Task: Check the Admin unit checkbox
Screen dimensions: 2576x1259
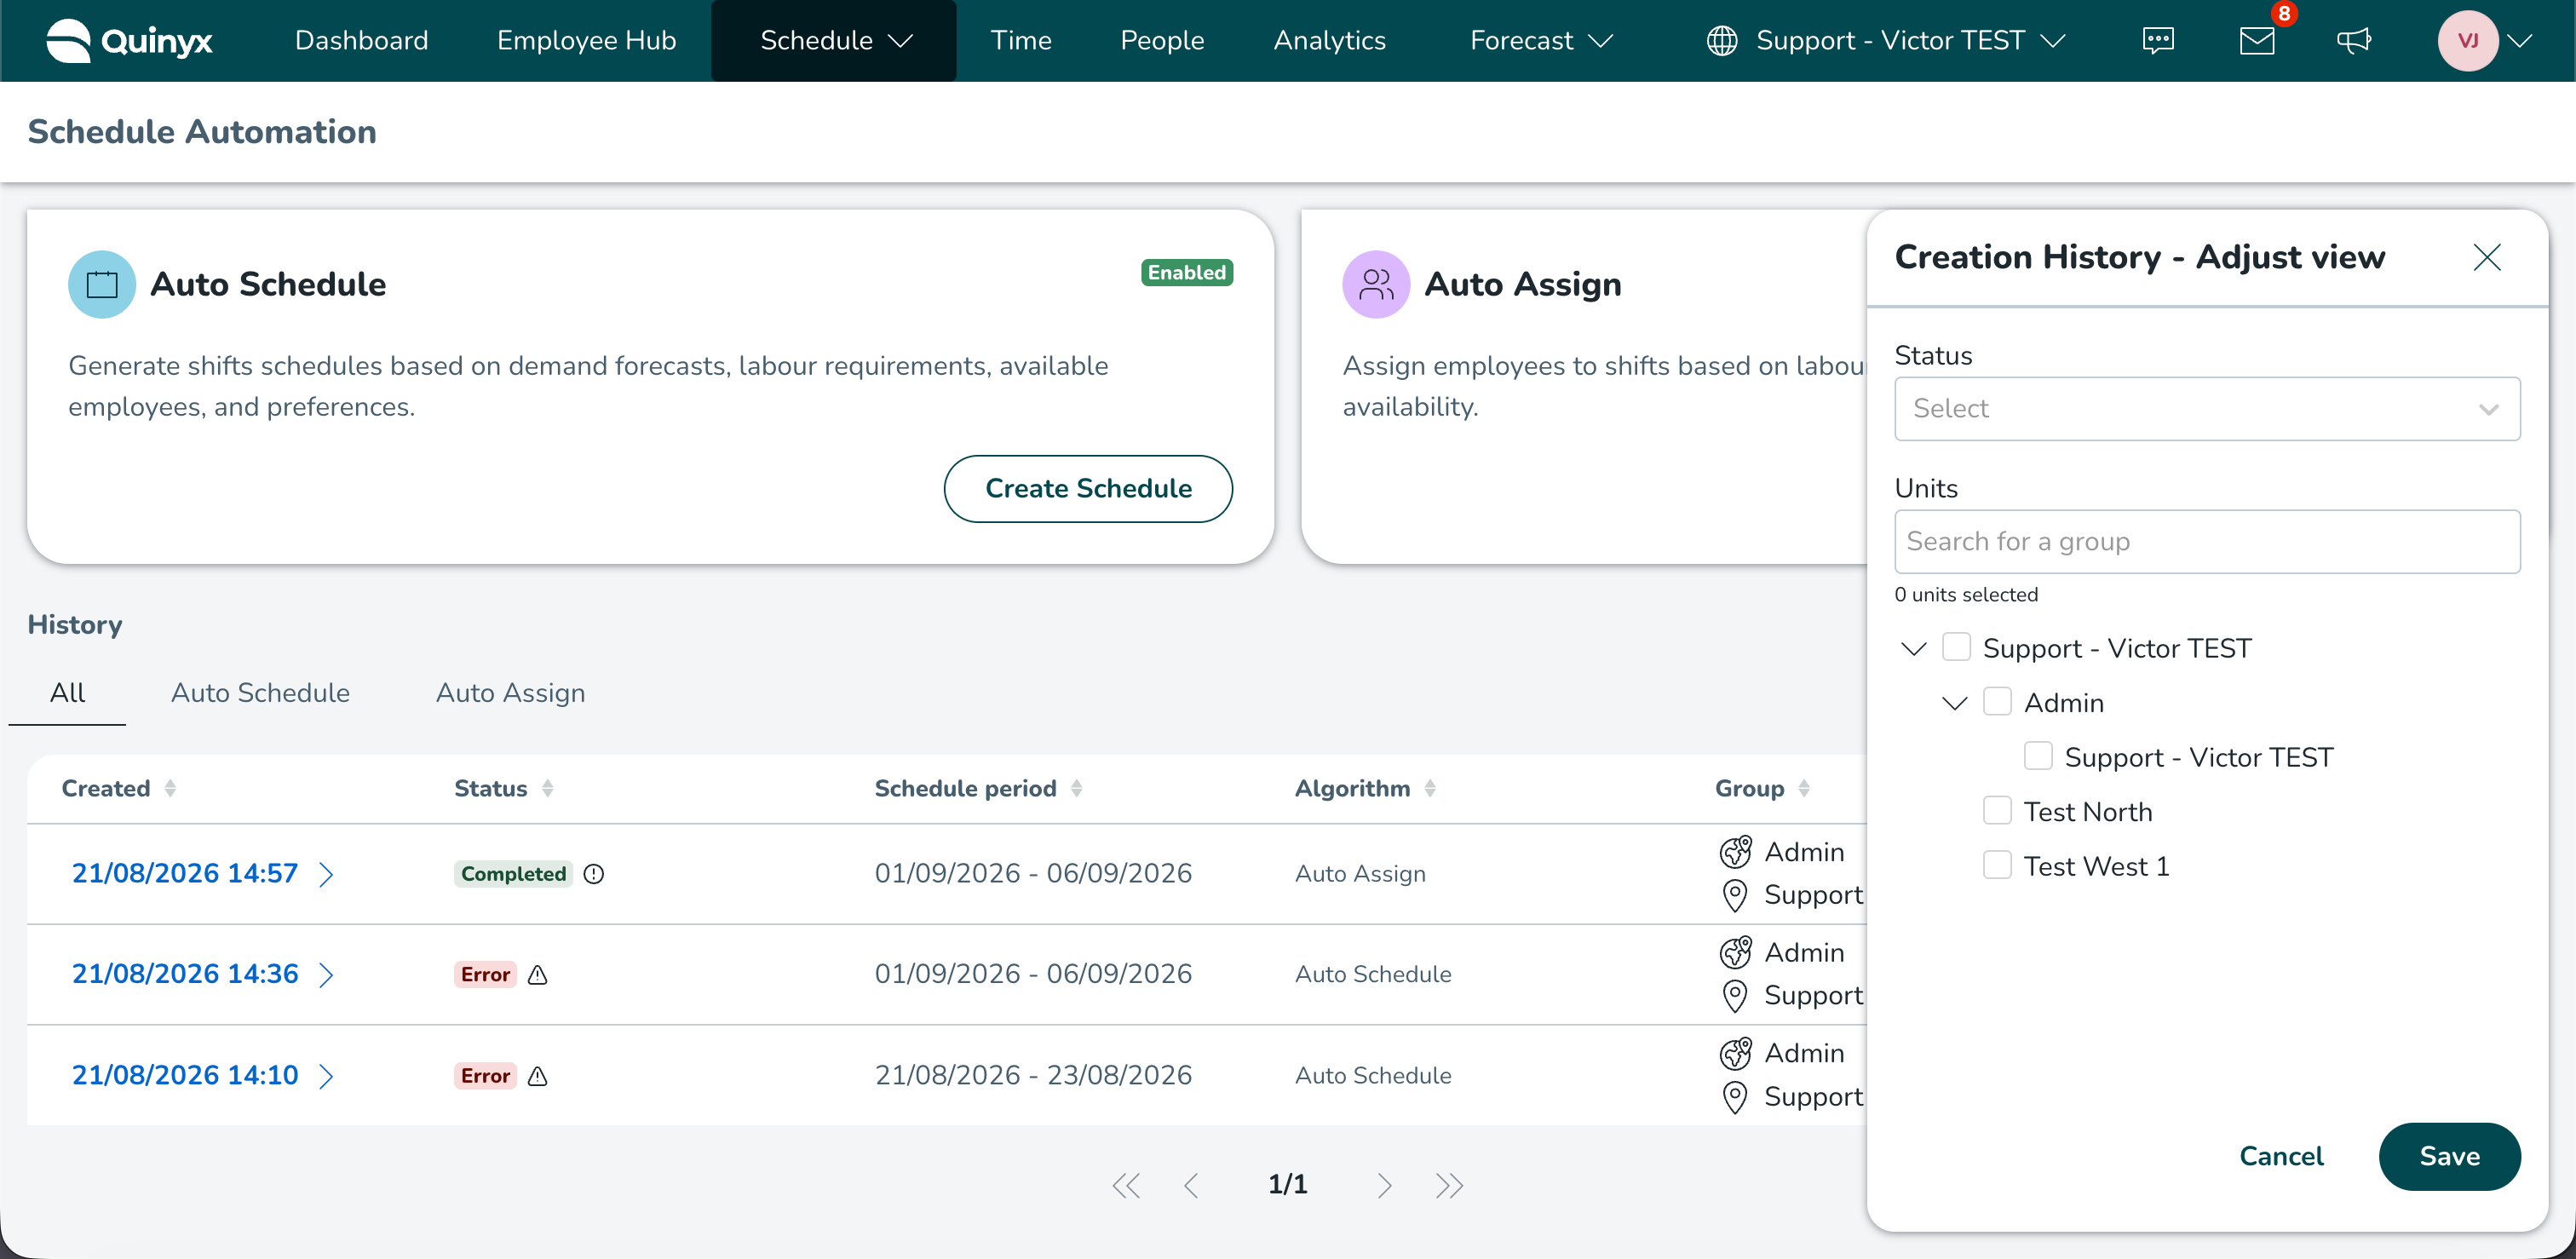Action: [1997, 702]
